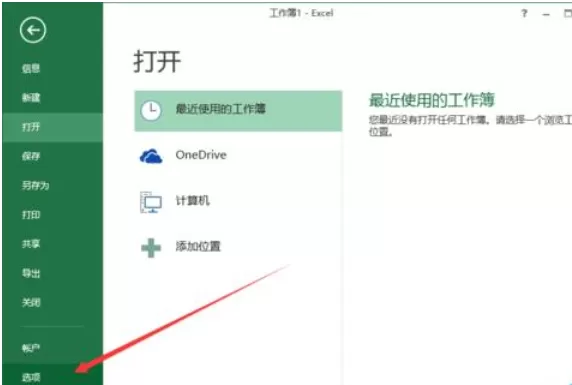Open the 共享 menu item
Screen dimensions: 572x385
click(31, 244)
